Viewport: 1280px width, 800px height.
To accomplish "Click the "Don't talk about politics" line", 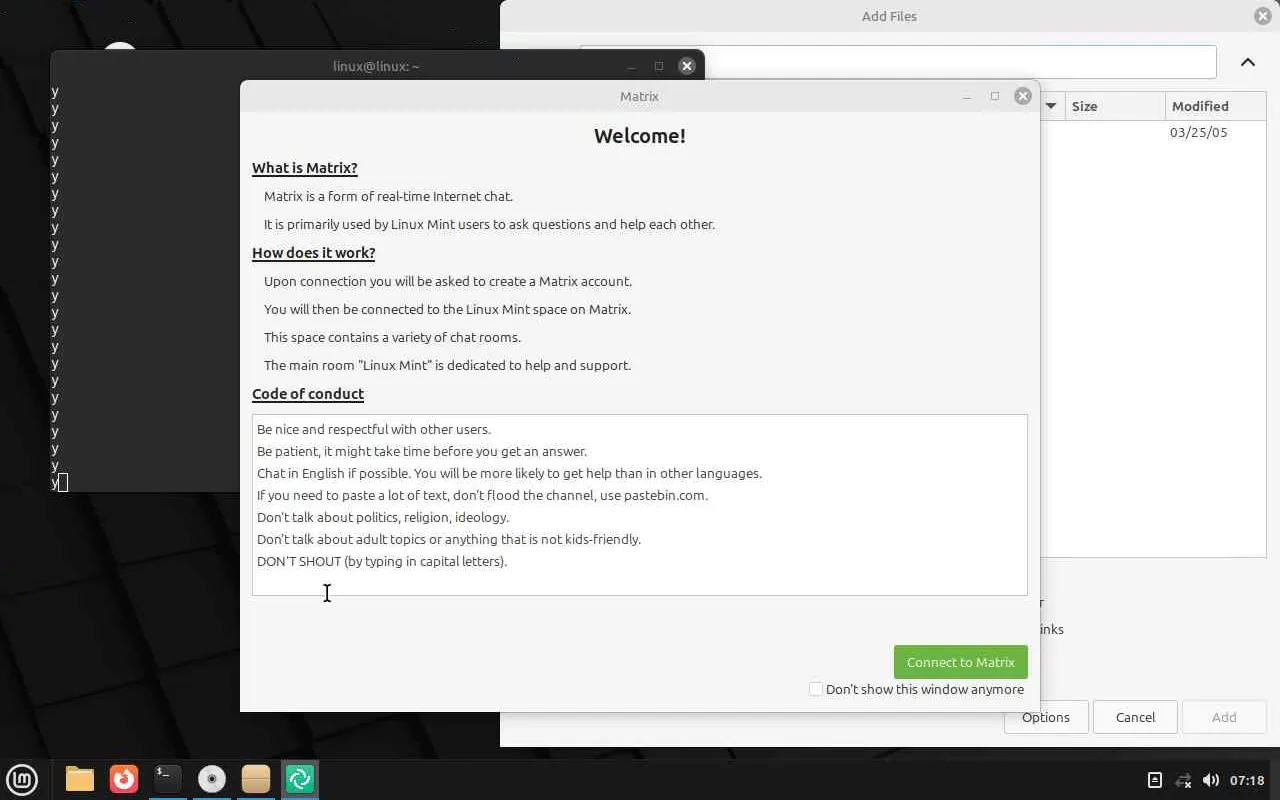I will point(383,517).
